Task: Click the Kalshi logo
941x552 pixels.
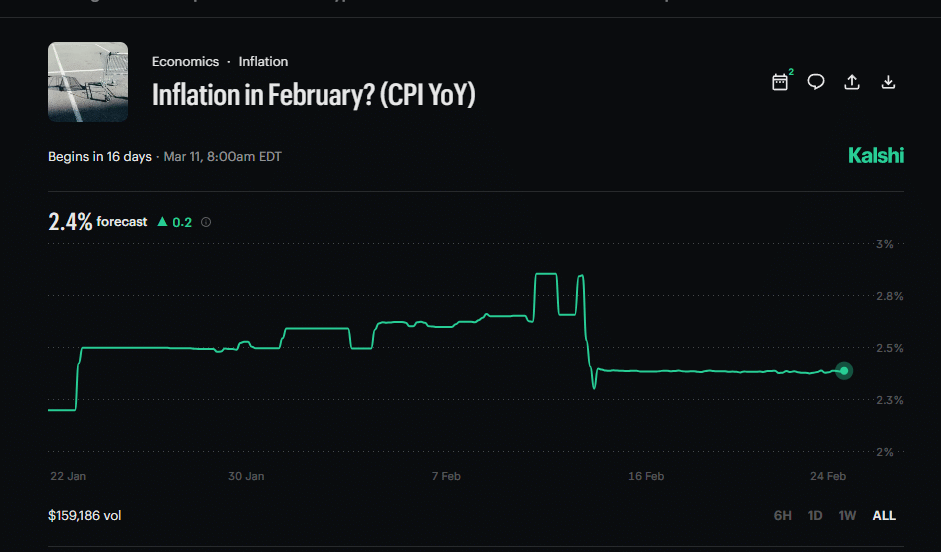Action: [875, 155]
